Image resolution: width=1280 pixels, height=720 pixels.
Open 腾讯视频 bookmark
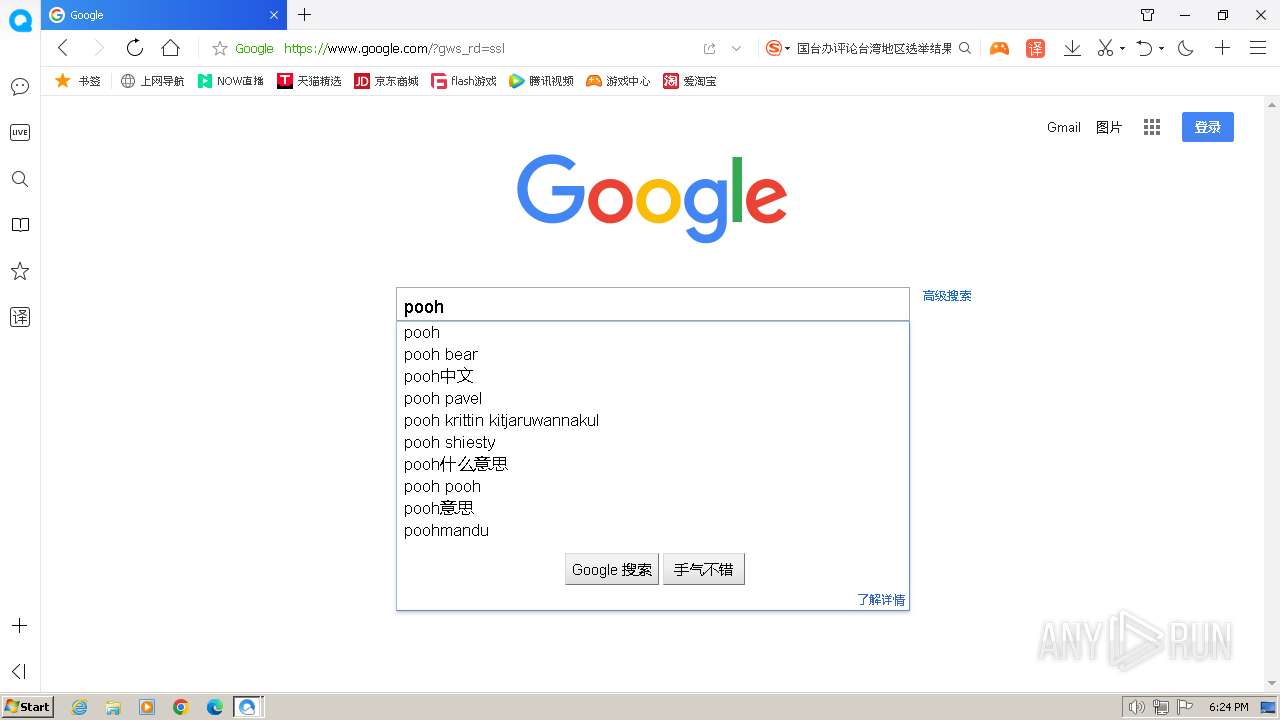coord(541,81)
